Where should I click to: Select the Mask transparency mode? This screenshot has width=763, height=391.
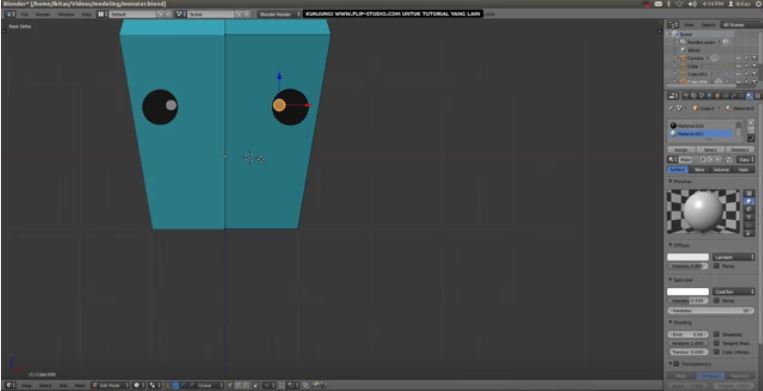(x=681, y=376)
